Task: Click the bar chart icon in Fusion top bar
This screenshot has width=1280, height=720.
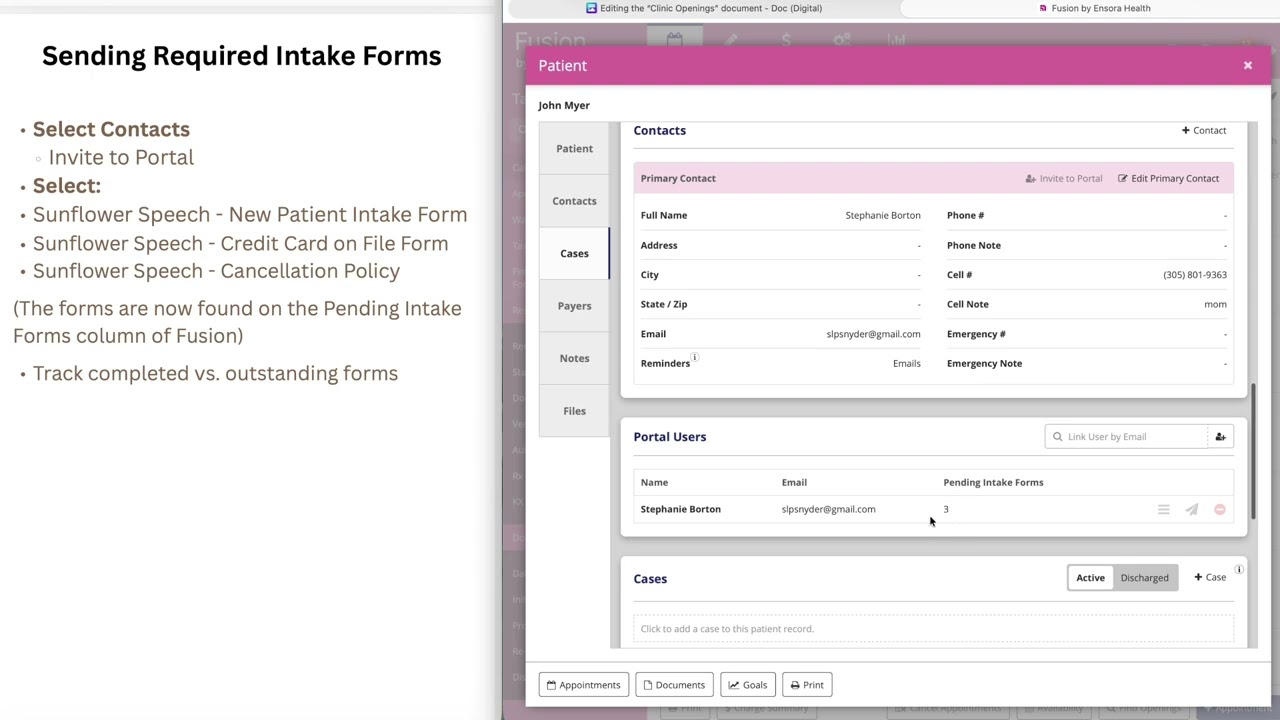Action: point(896,40)
